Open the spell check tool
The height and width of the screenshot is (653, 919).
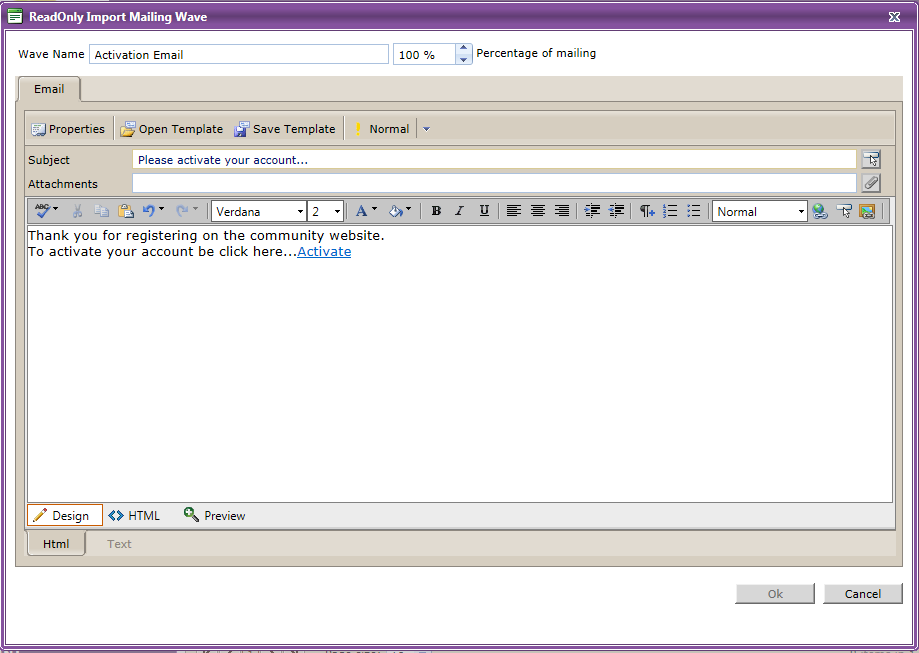43,210
